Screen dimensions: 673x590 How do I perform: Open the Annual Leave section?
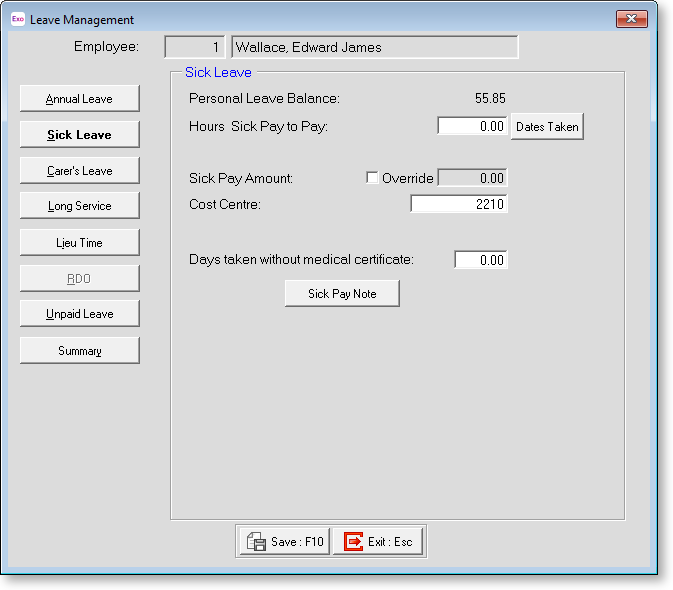tap(79, 99)
